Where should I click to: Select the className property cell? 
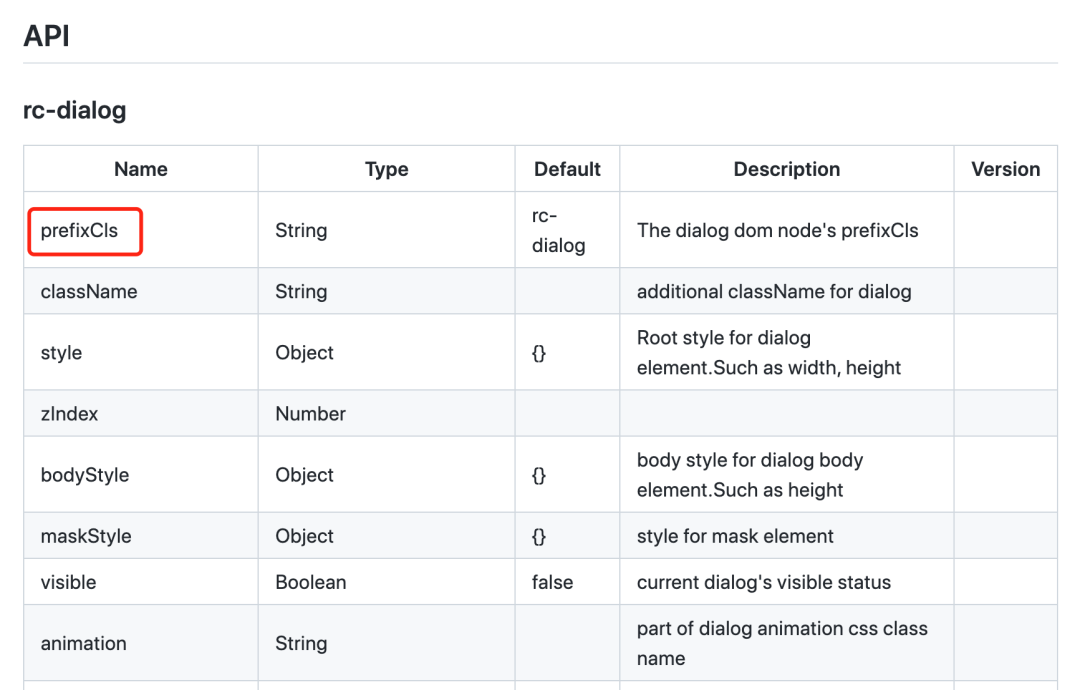(x=89, y=292)
